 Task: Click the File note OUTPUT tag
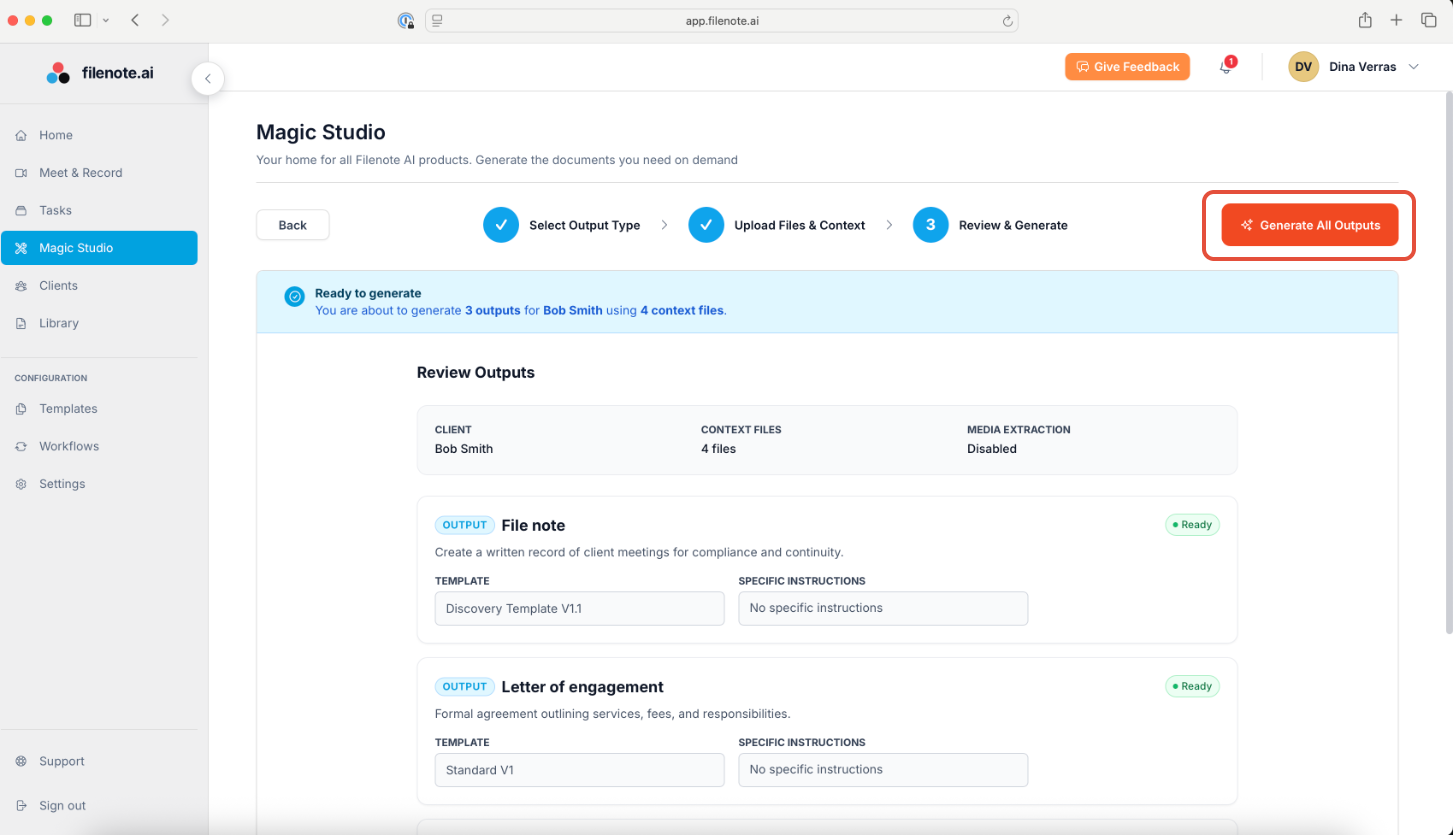click(x=464, y=525)
